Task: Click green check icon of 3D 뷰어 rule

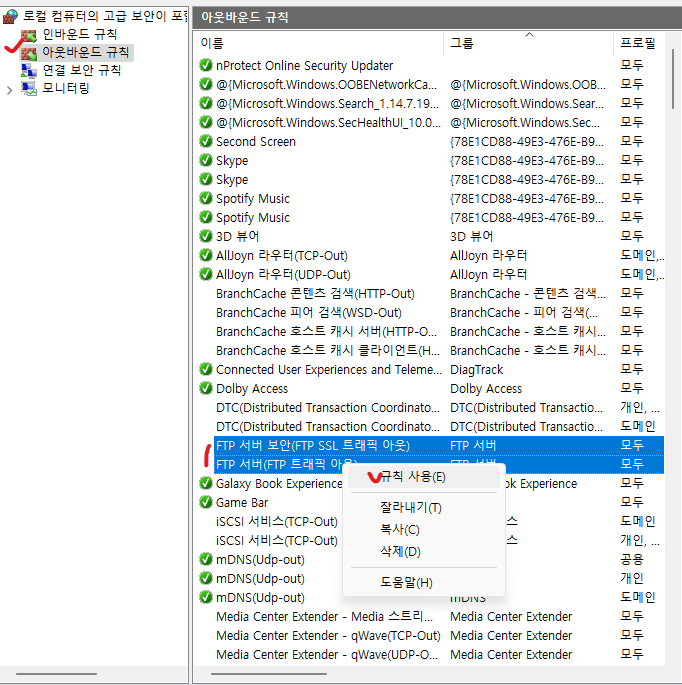Action: point(205,236)
